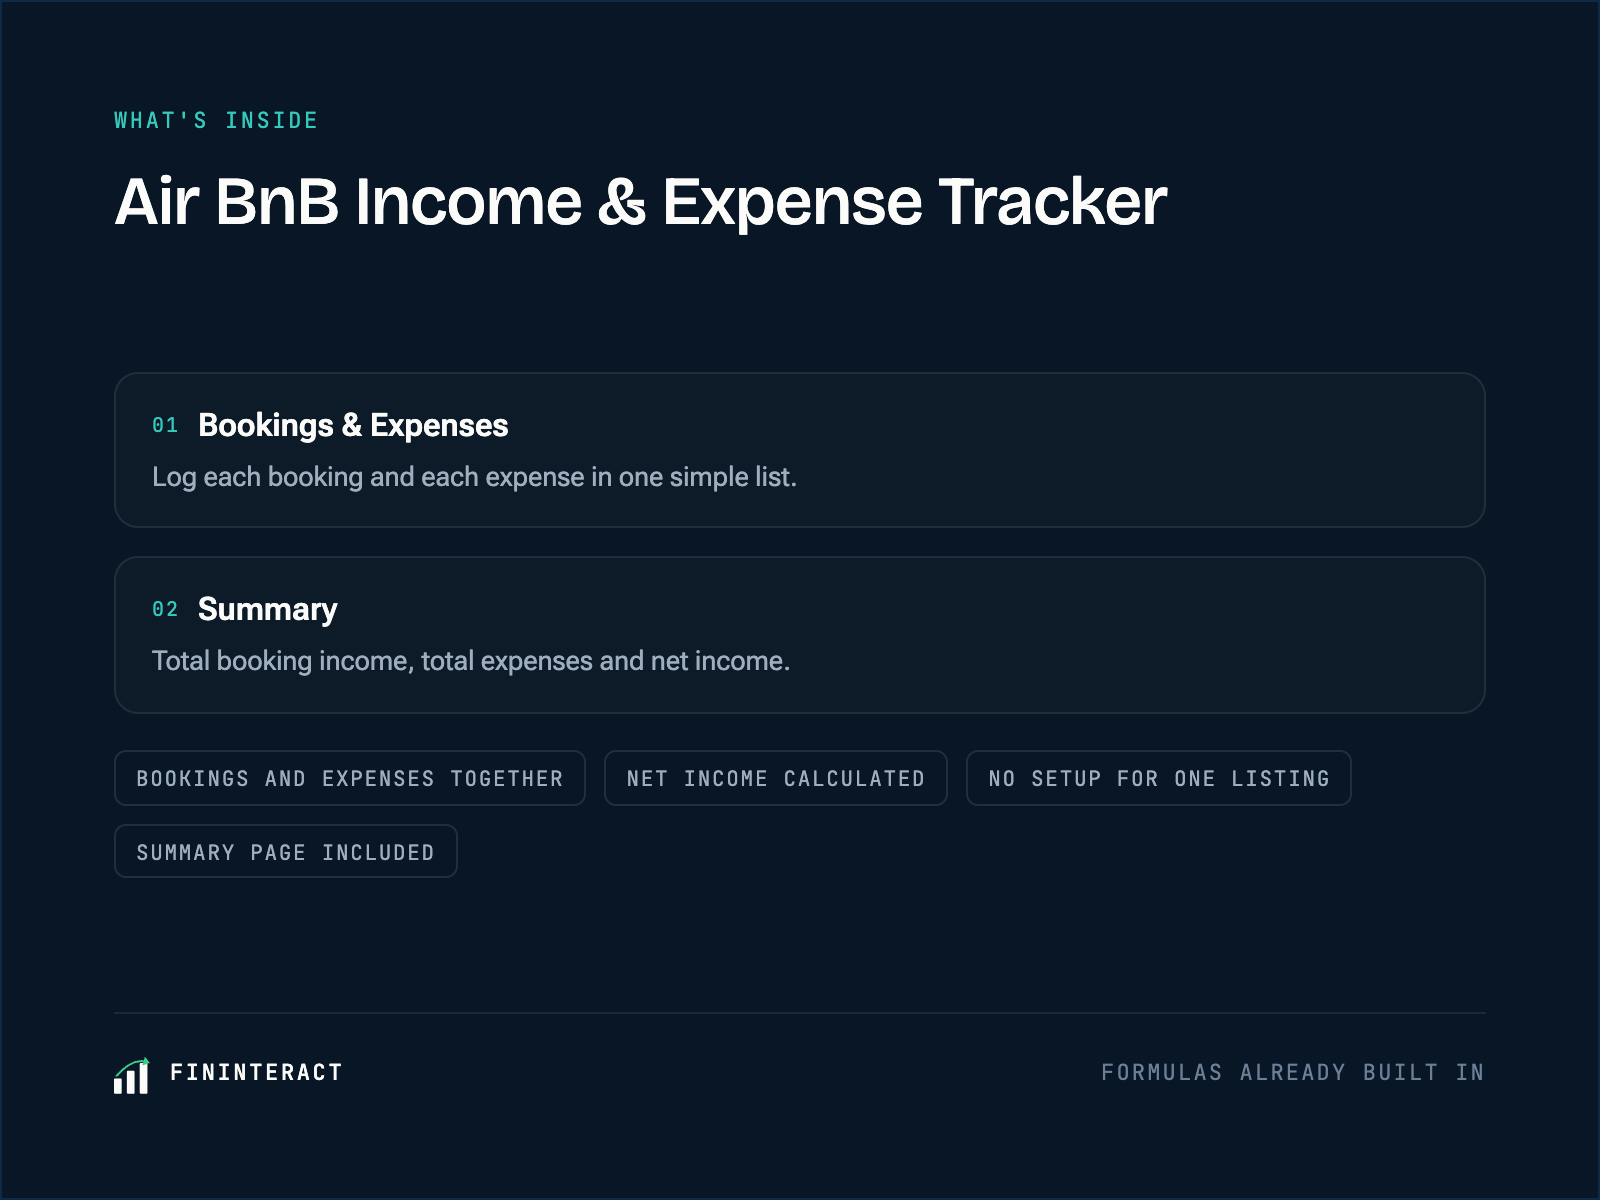Click the FININTERACT brand name
Screen dimensions: 1600x1200
click(x=256, y=1072)
